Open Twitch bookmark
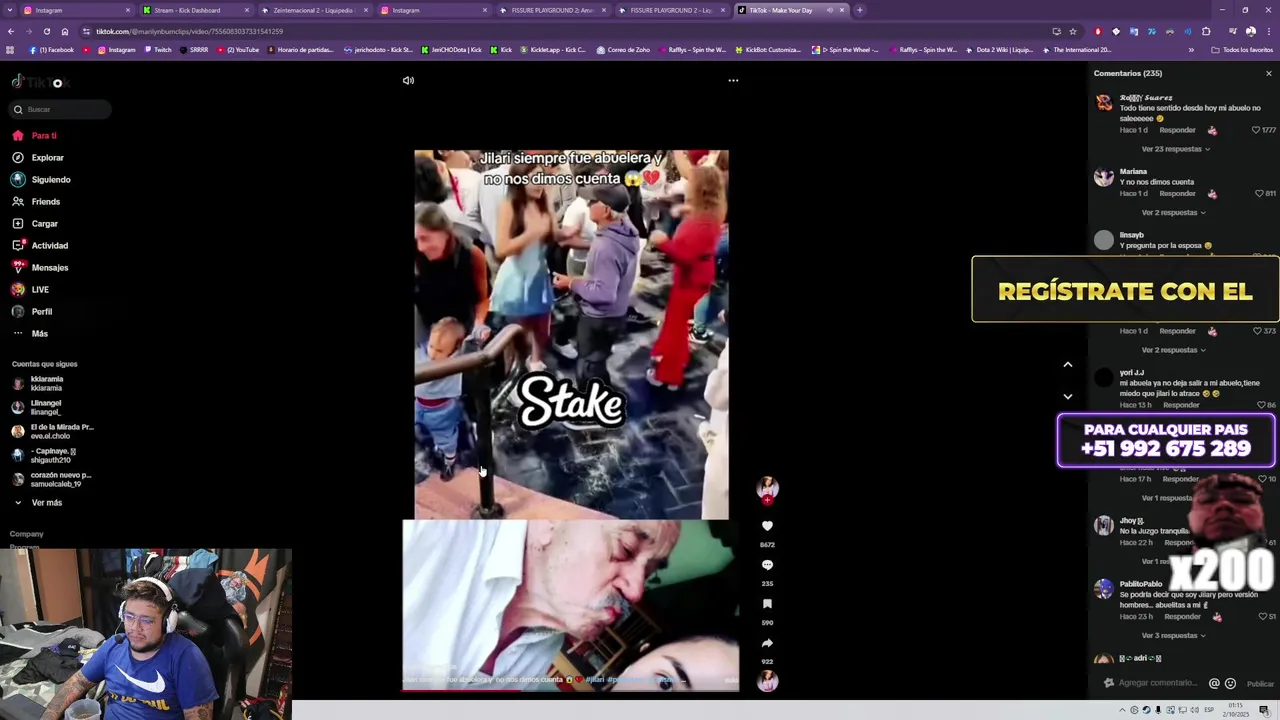 (x=157, y=50)
